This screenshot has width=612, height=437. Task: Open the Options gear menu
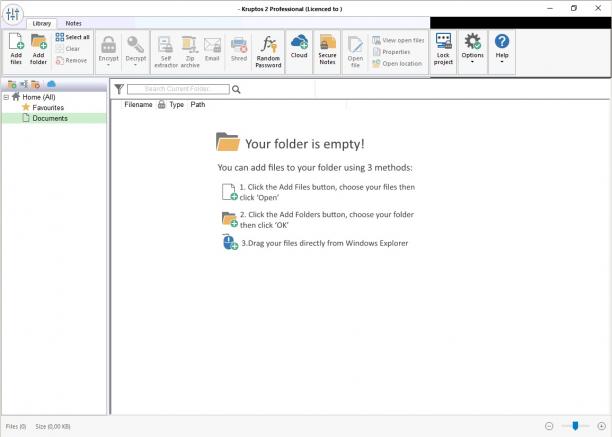pyautogui.click(x=473, y=48)
